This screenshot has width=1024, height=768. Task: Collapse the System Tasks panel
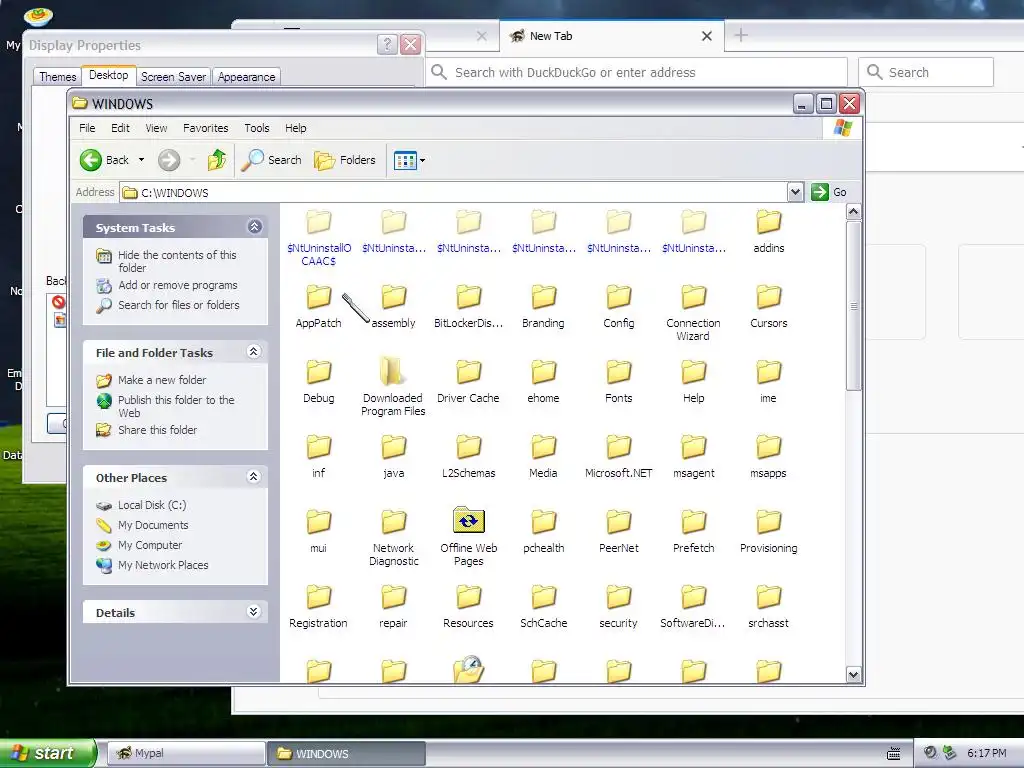click(x=255, y=227)
